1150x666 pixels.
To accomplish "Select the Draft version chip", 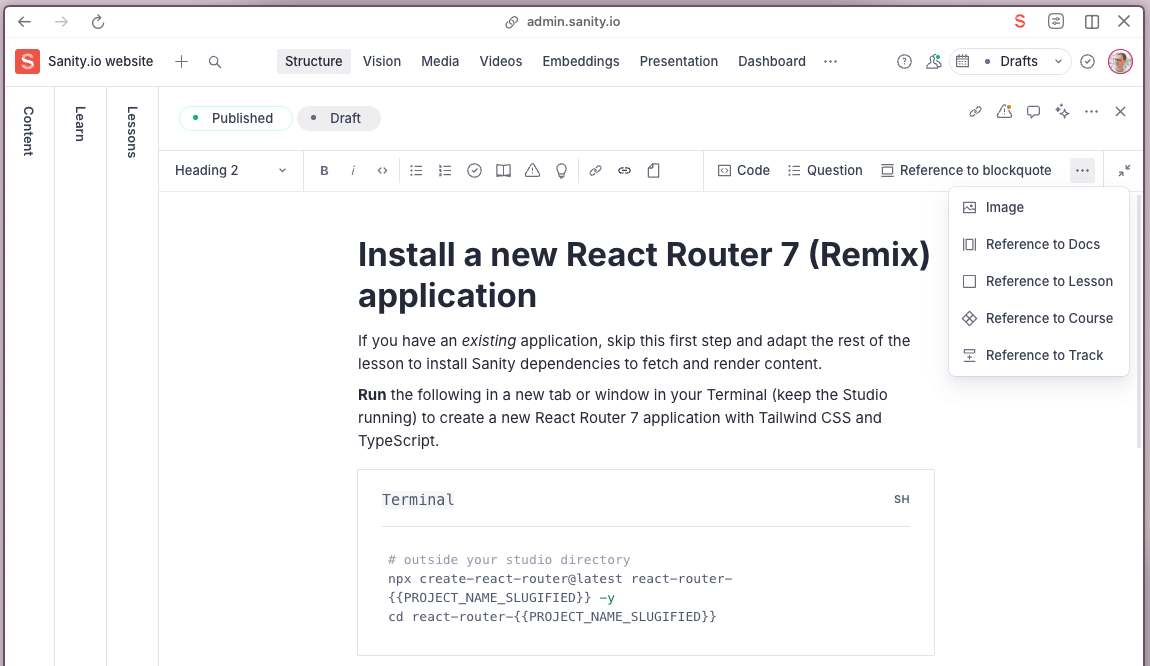I will coord(338,118).
